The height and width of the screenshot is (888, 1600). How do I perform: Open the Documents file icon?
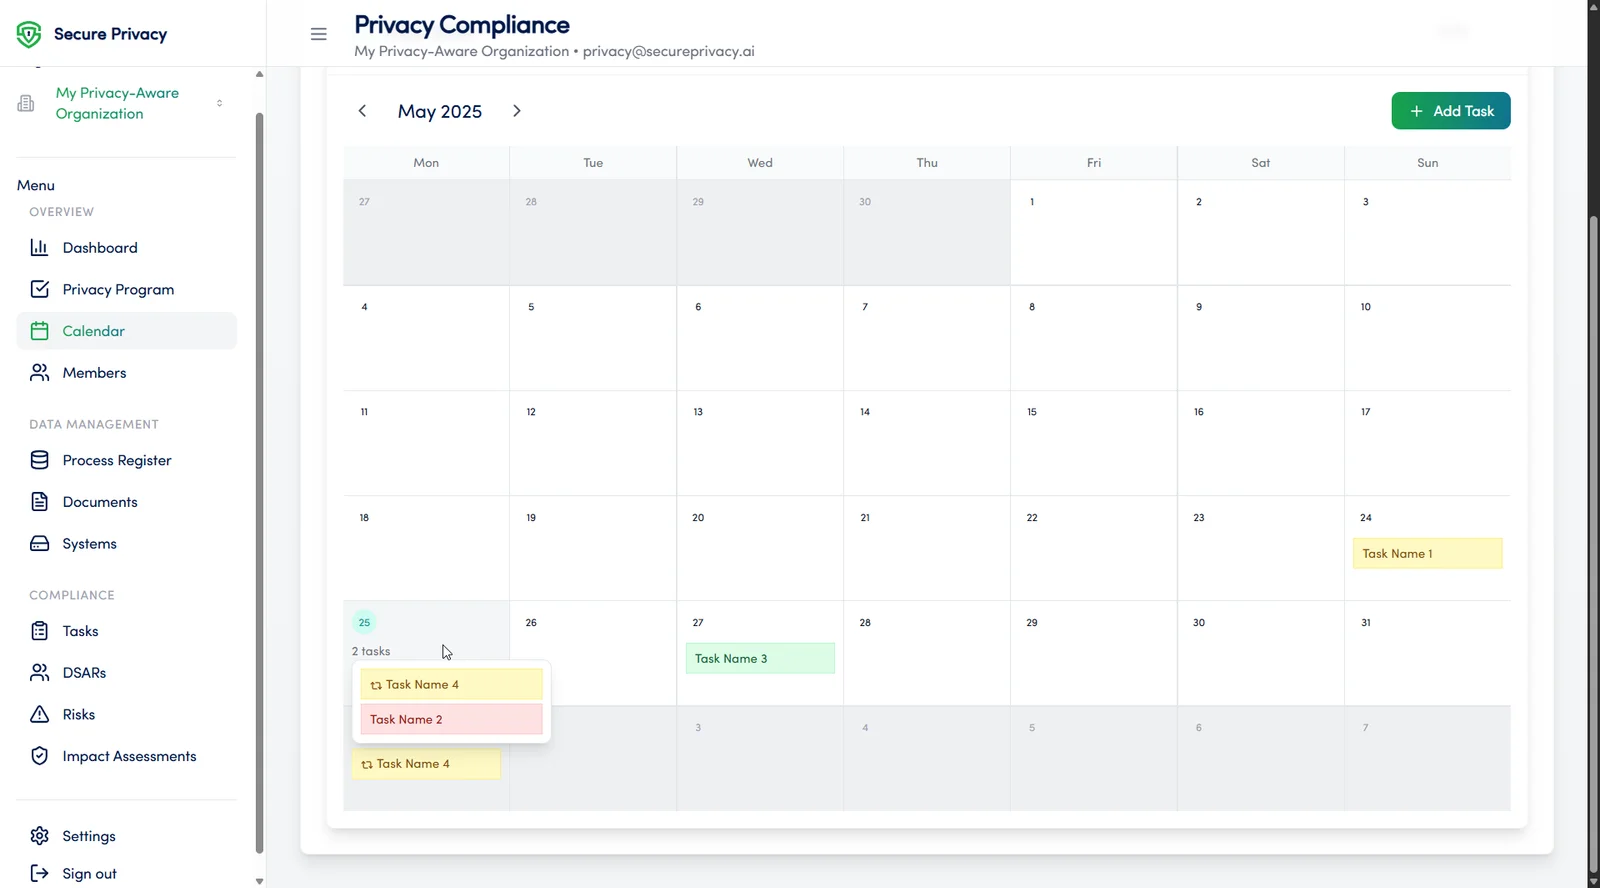(x=39, y=501)
